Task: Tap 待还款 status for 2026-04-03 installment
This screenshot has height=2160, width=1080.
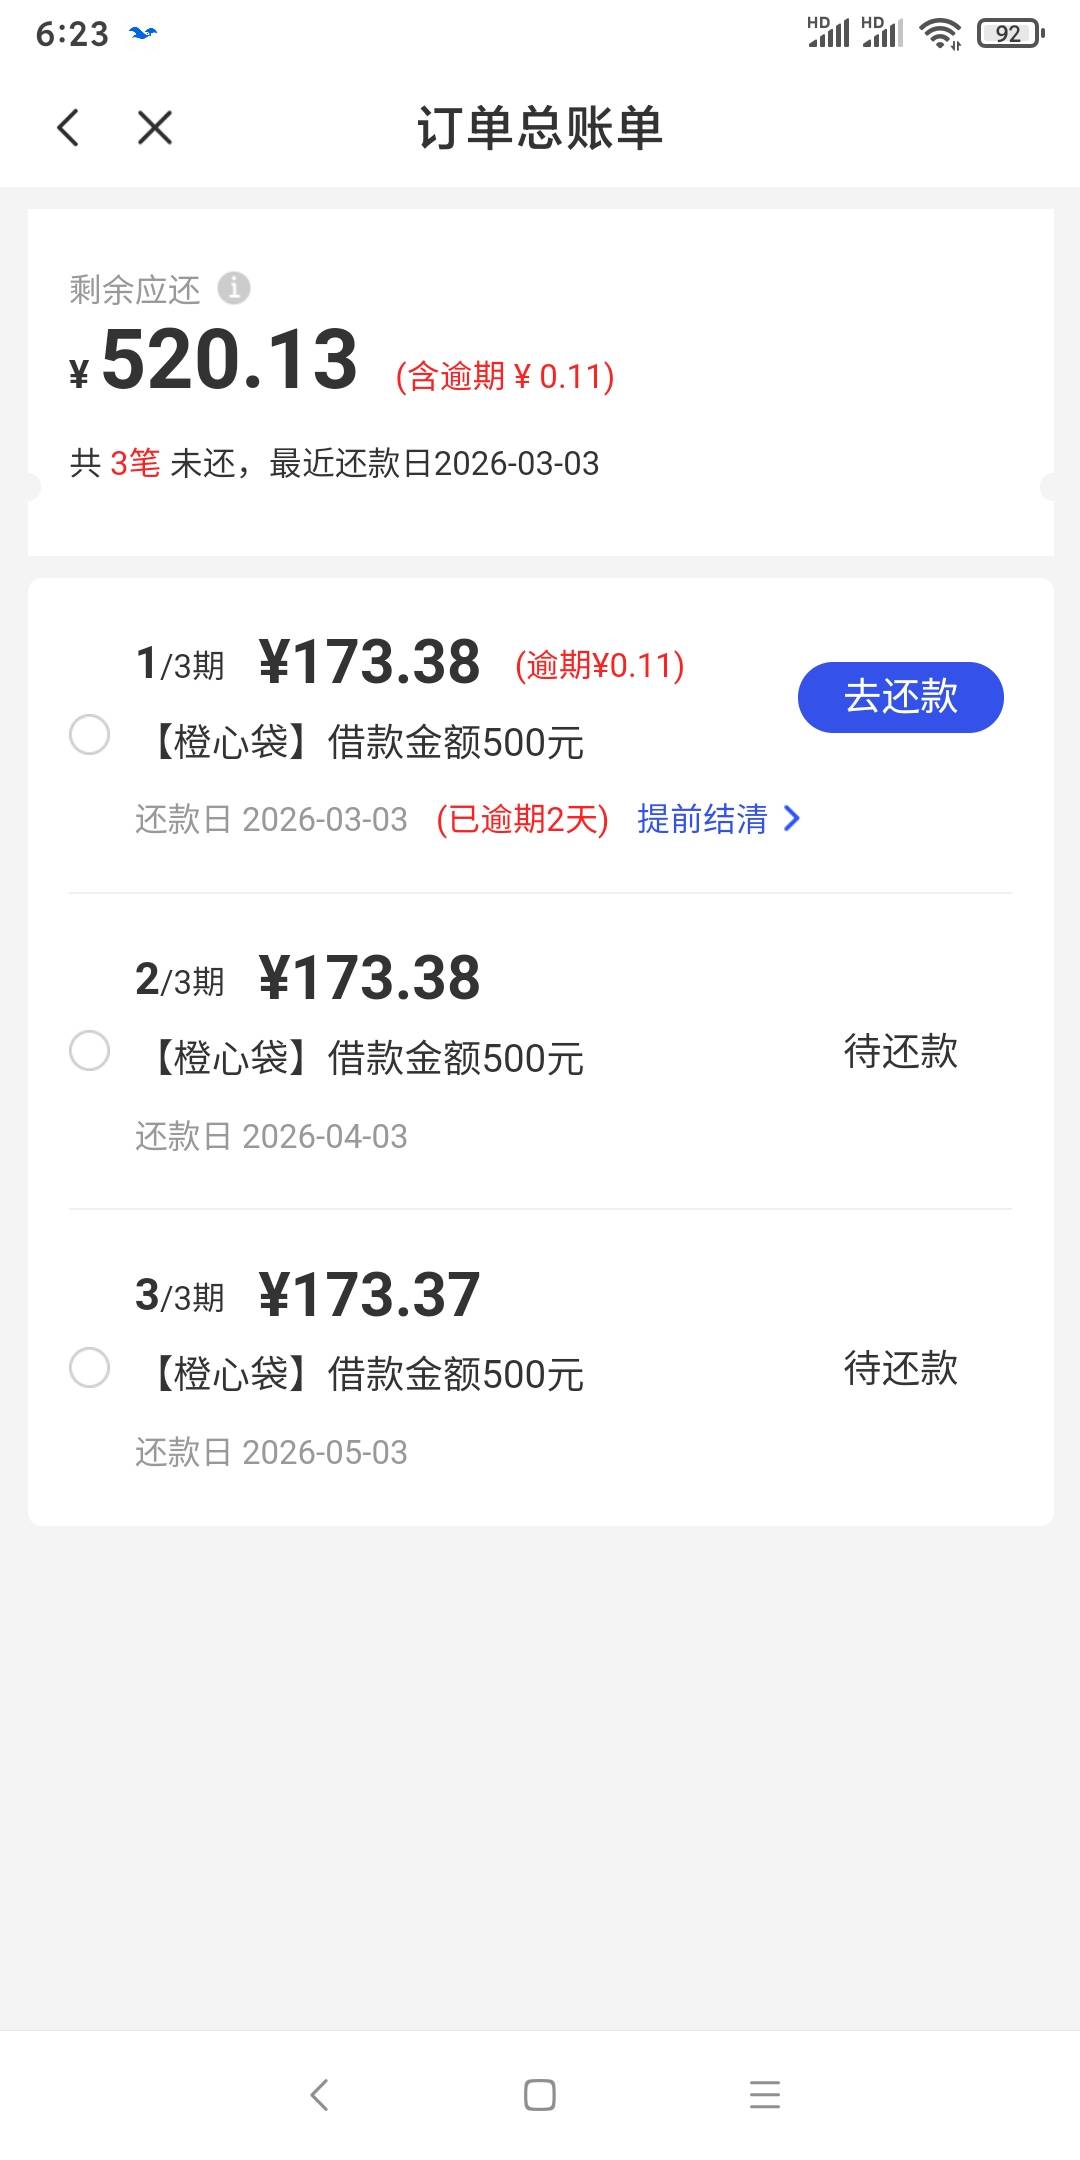Action: click(x=901, y=1051)
